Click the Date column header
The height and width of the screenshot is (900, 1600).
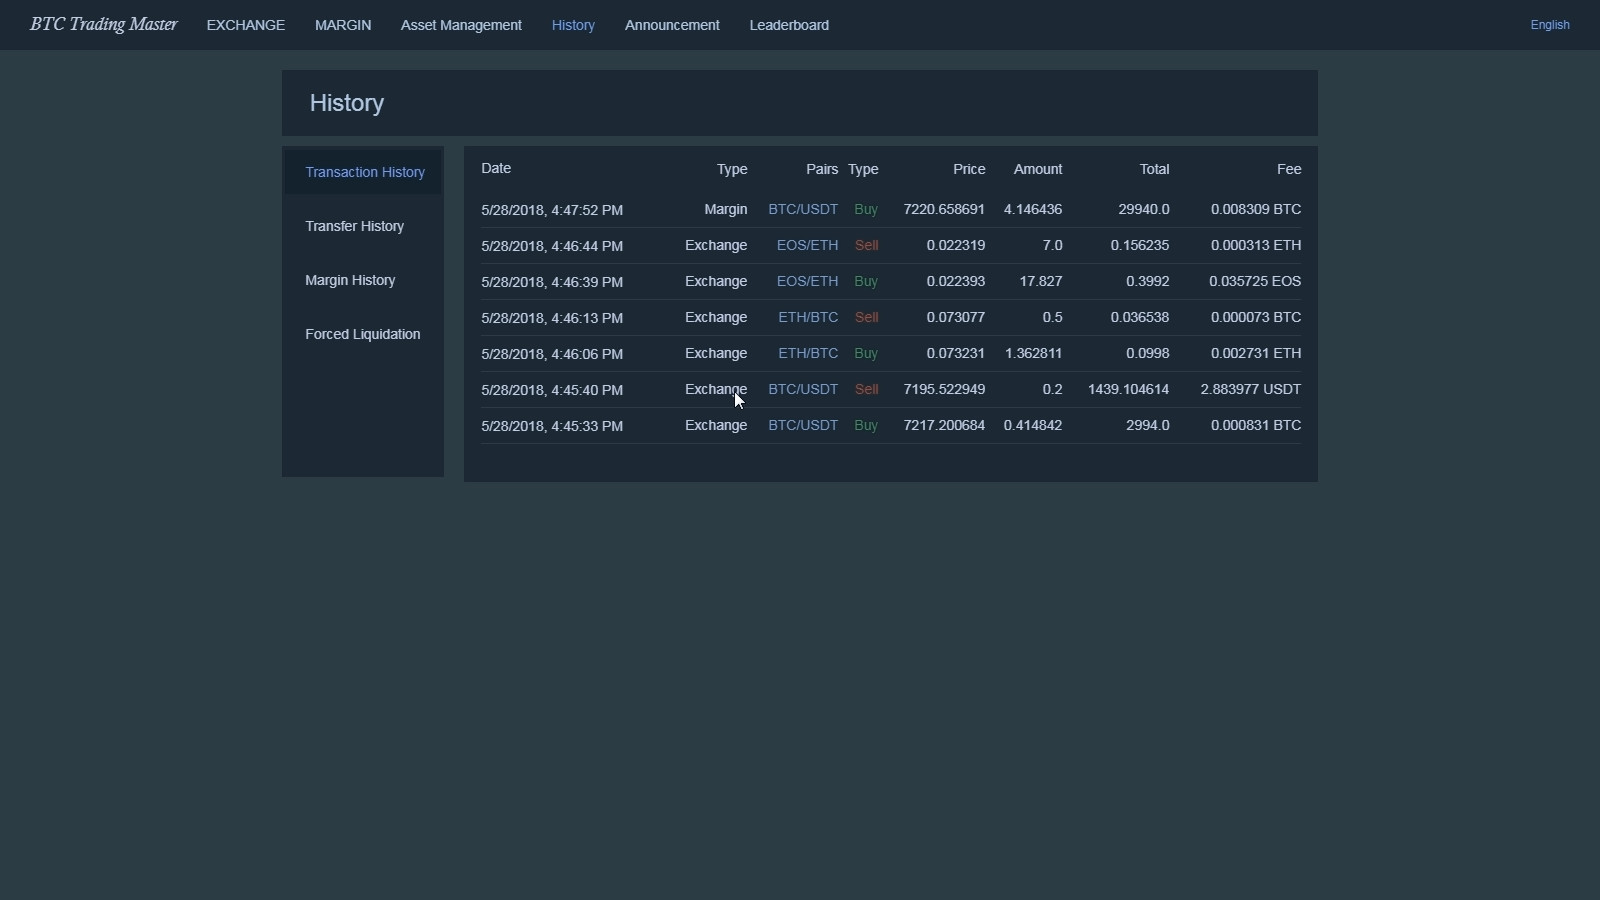[x=496, y=169]
